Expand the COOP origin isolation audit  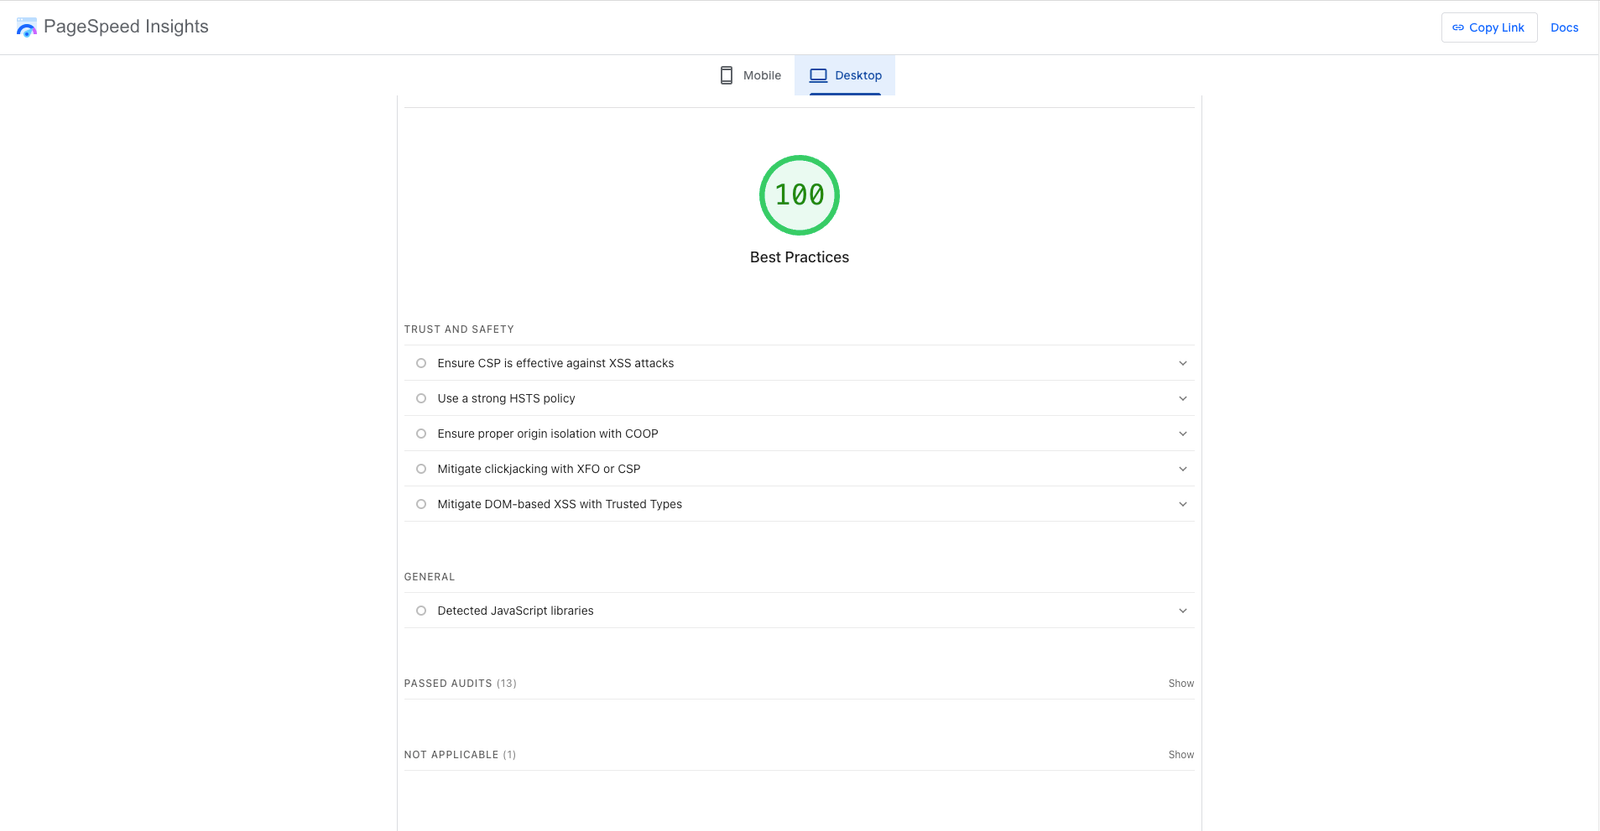tap(1182, 434)
